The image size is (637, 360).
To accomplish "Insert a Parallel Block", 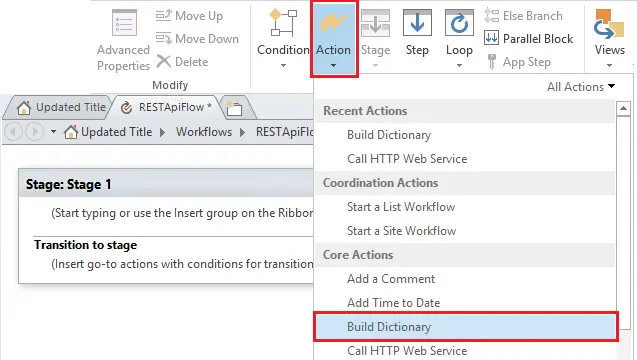I will point(528,39).
